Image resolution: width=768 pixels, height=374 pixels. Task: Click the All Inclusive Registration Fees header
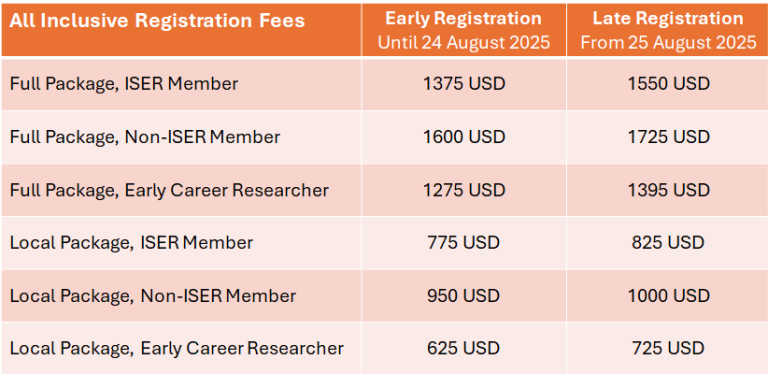point(157,21)
